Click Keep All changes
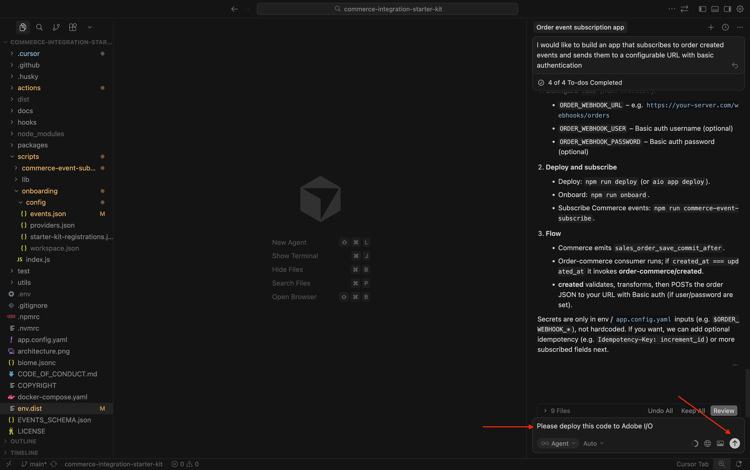Image resolution: width=750 pixels, height=470 pixels. [x=693, y=411]
